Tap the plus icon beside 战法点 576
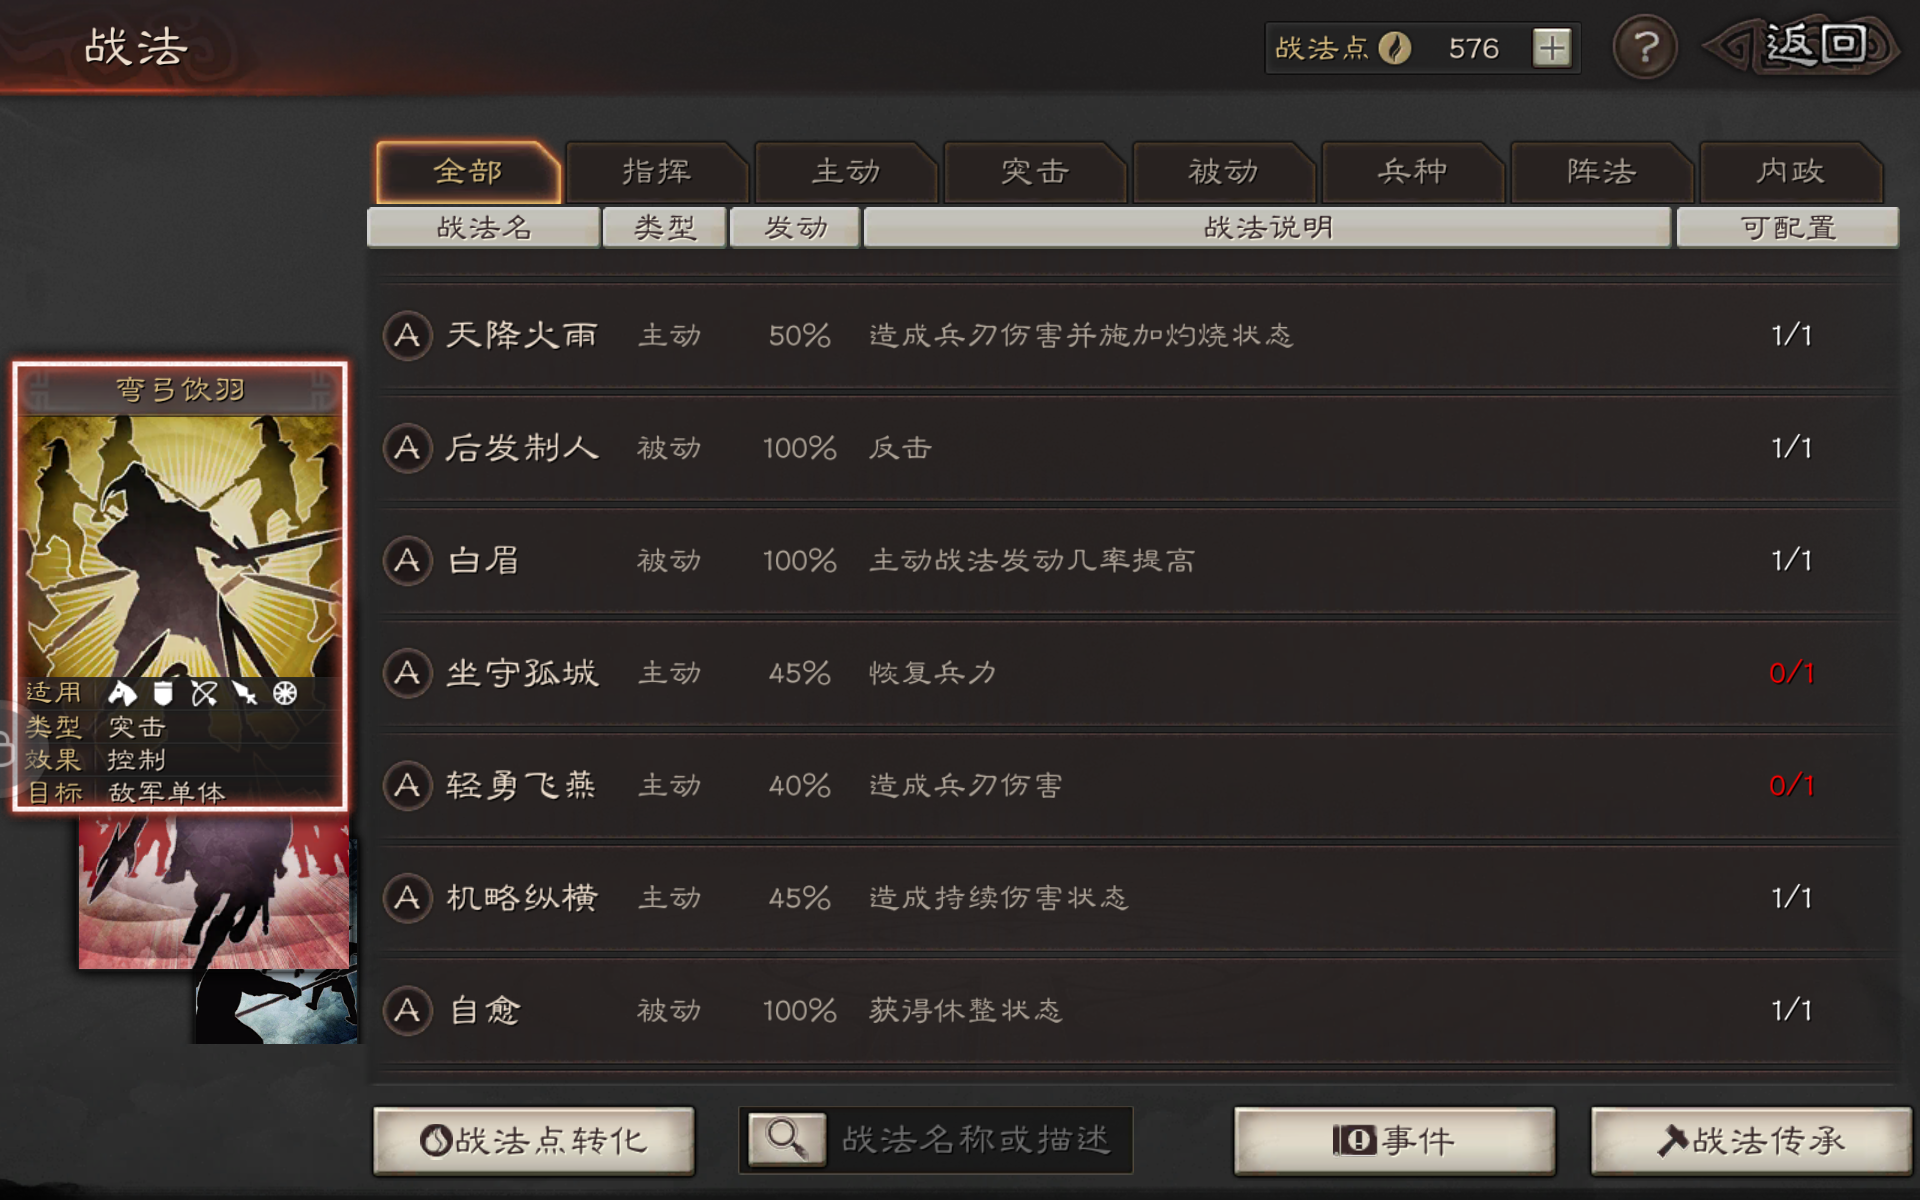 (1552, 48)
